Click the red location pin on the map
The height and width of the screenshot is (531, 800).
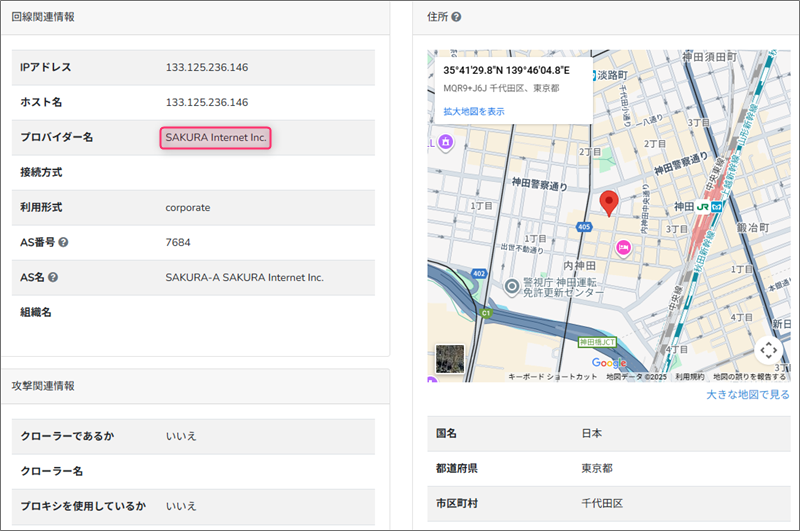click(x=608, y=204)
